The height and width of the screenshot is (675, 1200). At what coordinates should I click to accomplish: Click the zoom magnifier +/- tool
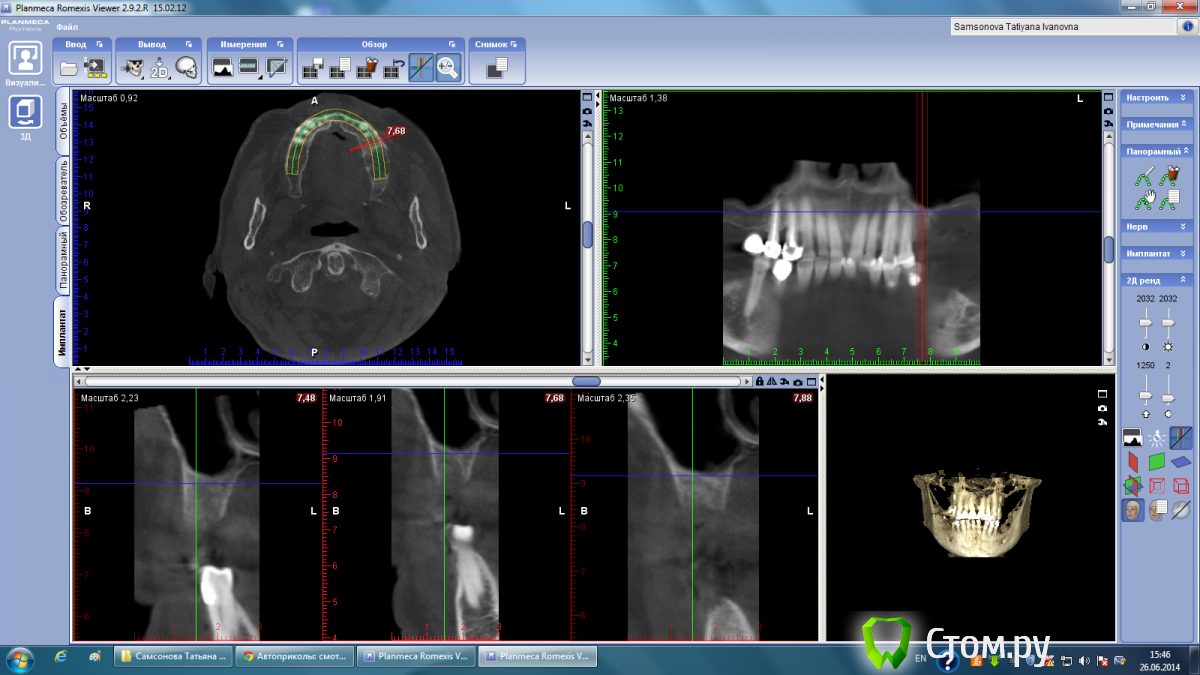(447, 68)
